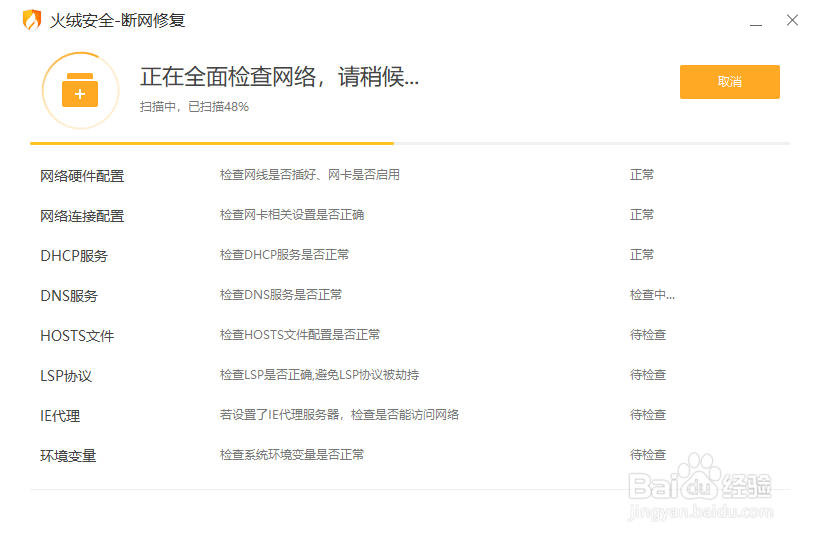Click 待检查 status of LSP协议

coord(648,375)
